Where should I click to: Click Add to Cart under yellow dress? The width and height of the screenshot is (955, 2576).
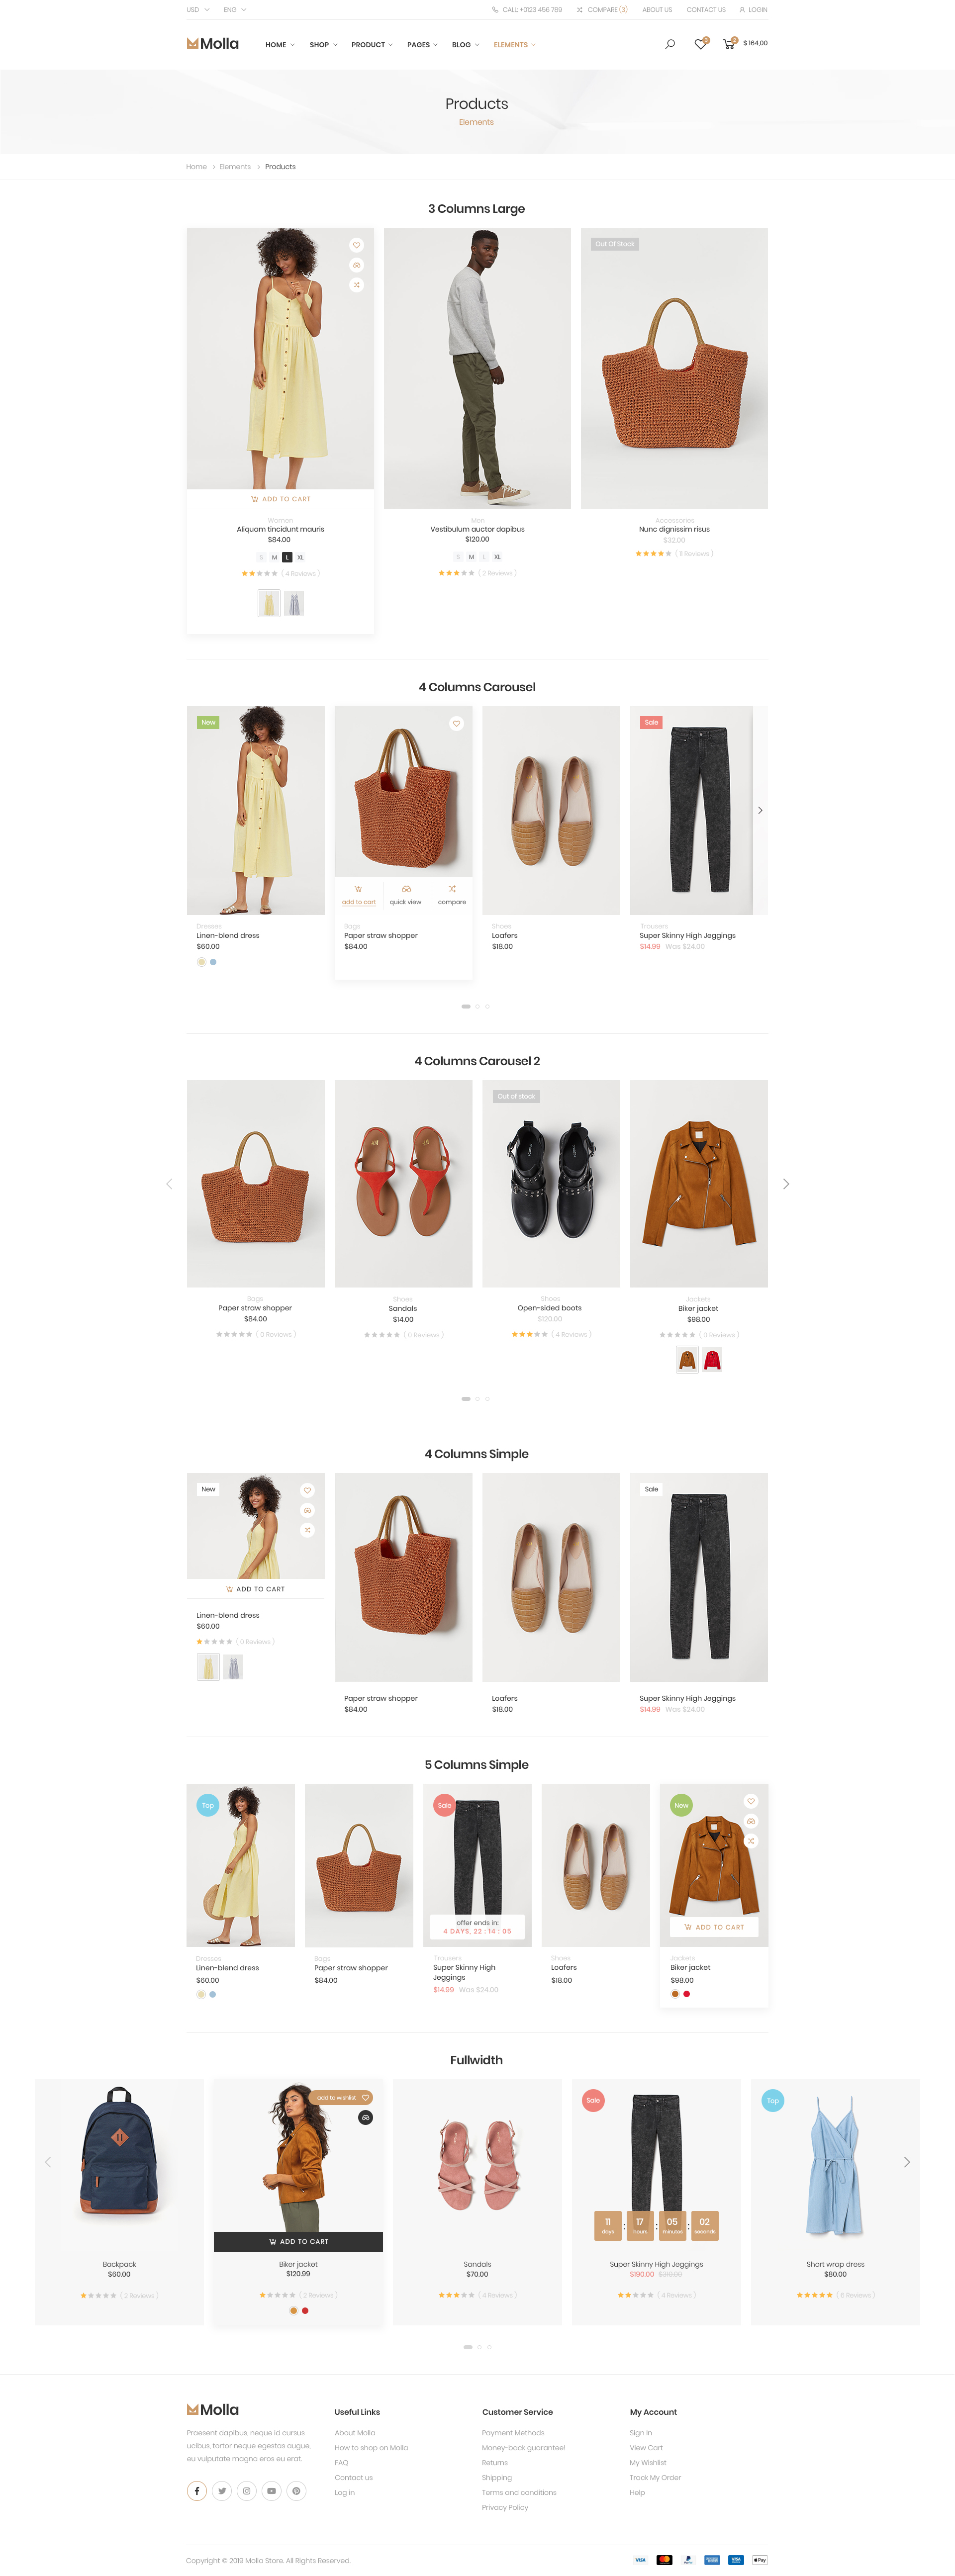[280, 498]
